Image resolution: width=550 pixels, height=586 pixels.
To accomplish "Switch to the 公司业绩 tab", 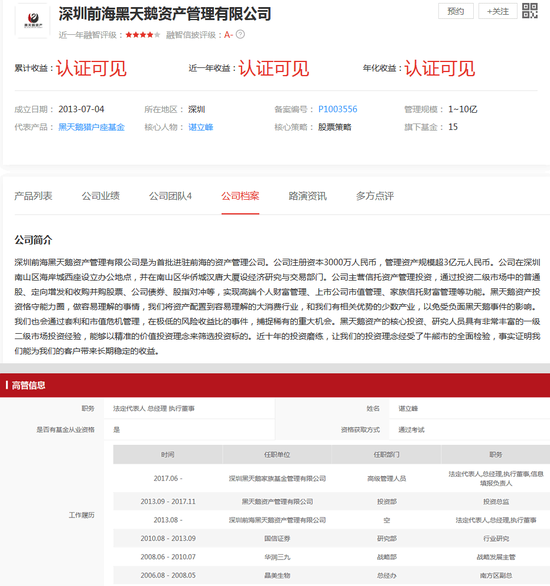I will [x=101, y=196].
